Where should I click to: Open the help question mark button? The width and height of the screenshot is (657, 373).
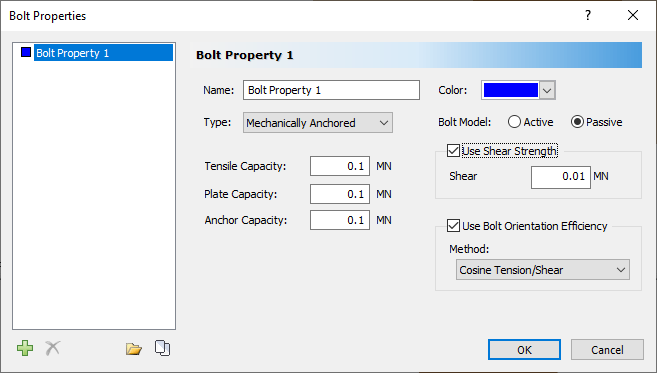588,16
